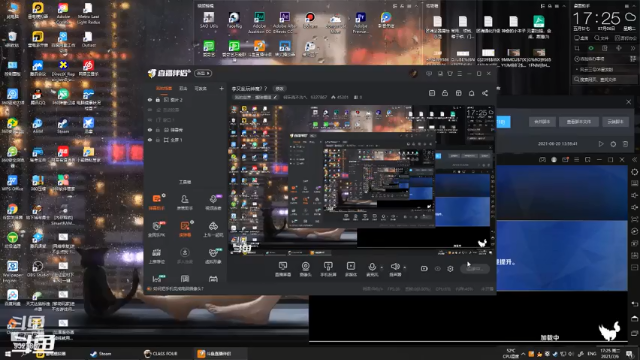Add a new scene with the plus icon
This screenshot has width=640, height=360.
[221, 88]
